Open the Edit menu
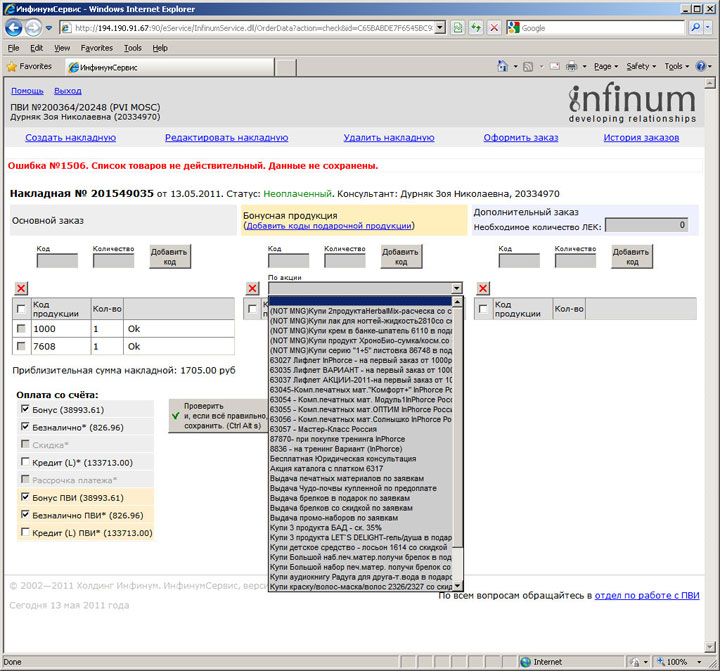Image resolution: width=720 pixels, height=671 pixels. tap(36, 48)
